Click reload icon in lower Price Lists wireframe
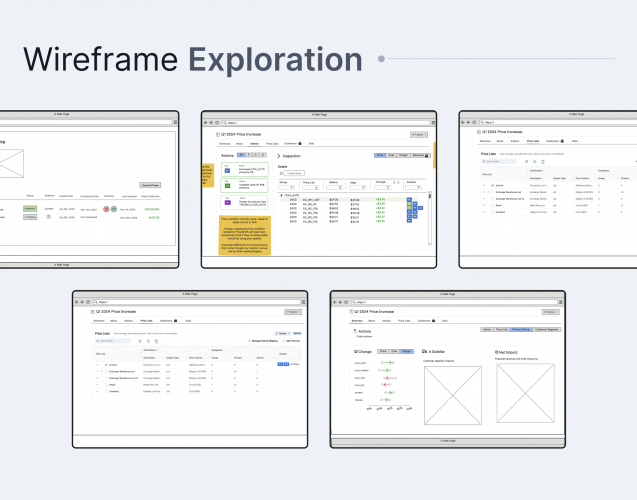 (x=88, y=302)
